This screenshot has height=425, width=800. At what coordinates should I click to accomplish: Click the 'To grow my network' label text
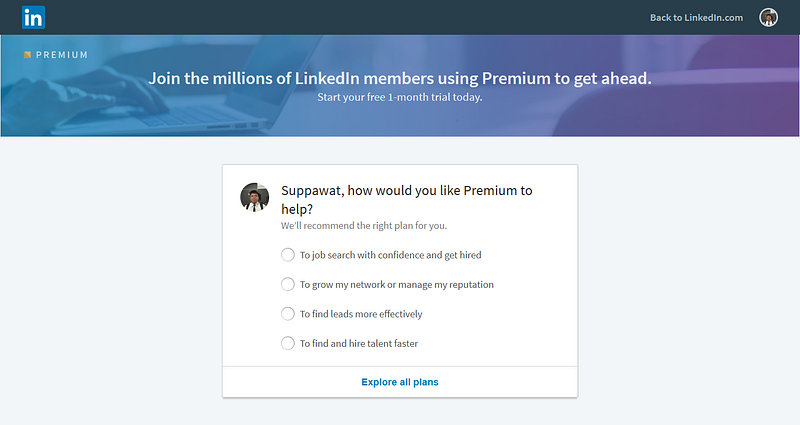[x=397, y=285]
